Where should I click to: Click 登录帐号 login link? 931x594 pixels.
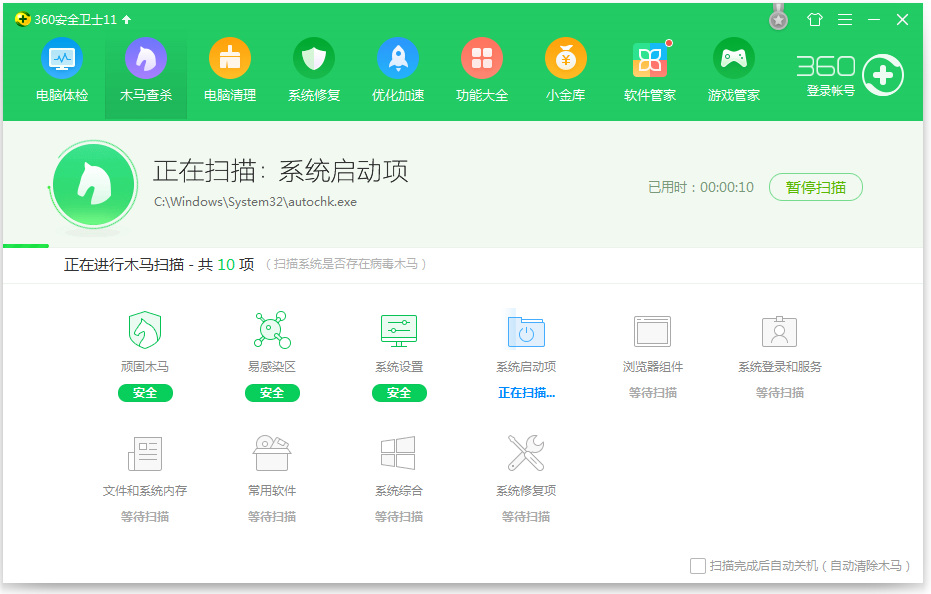coord(830,91)
